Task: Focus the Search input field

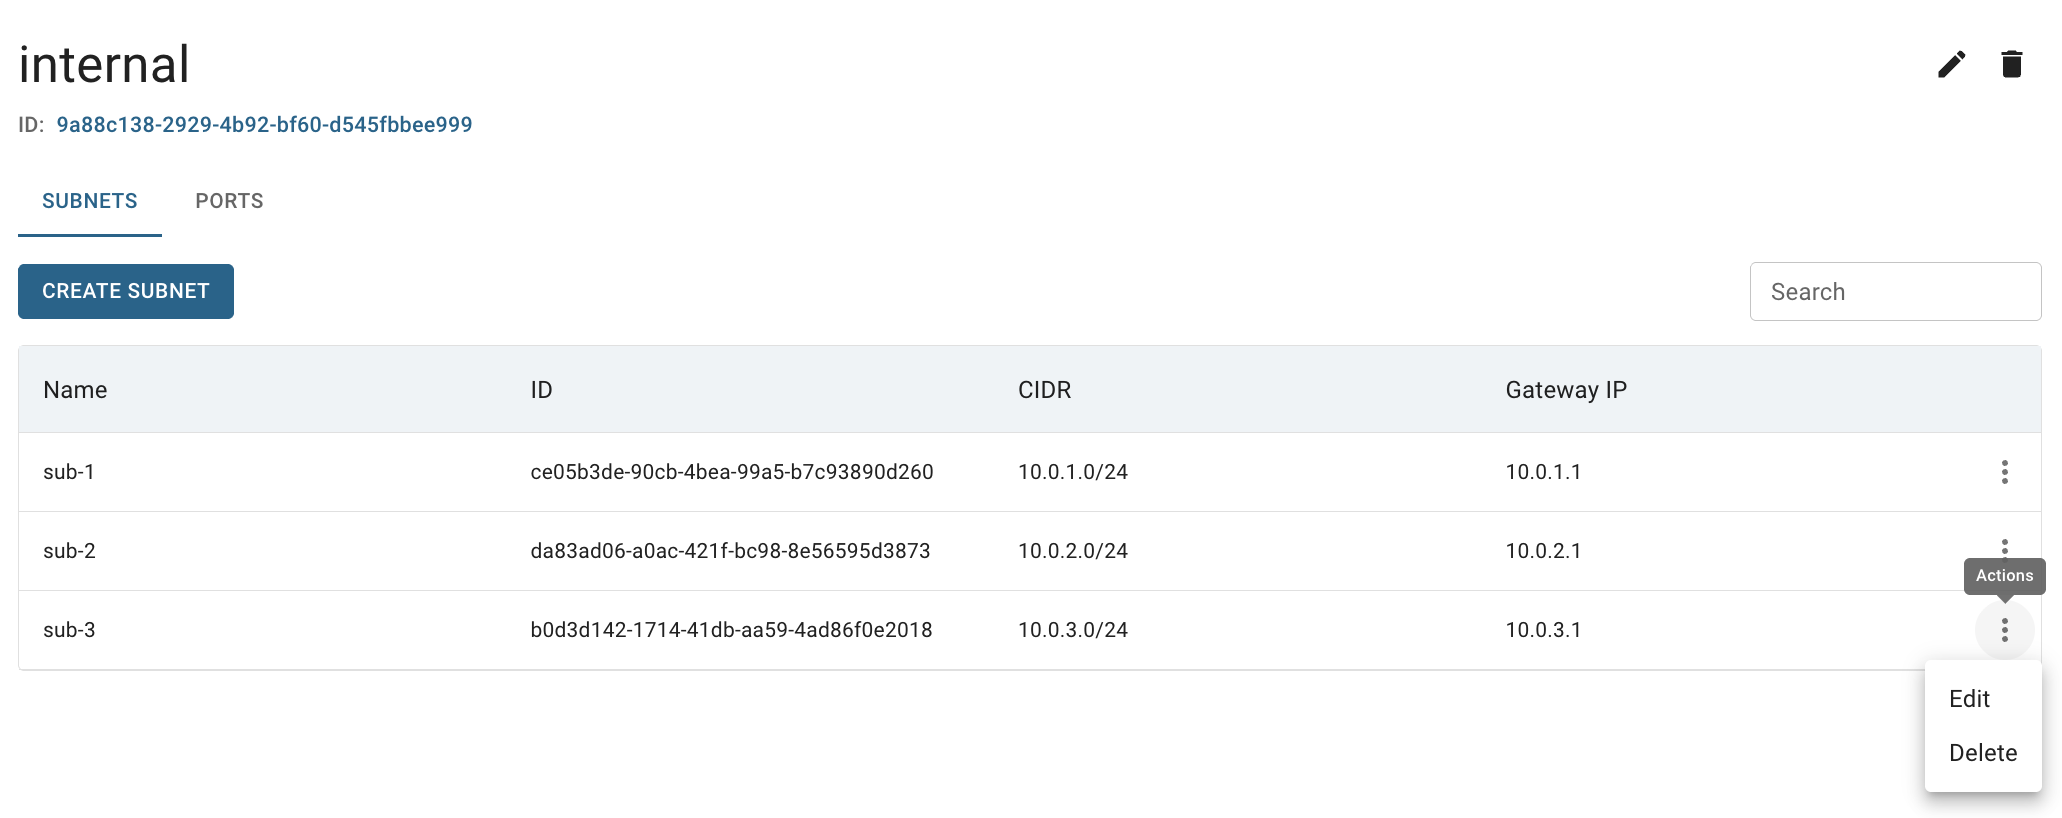Action: tap(1895, 292)
